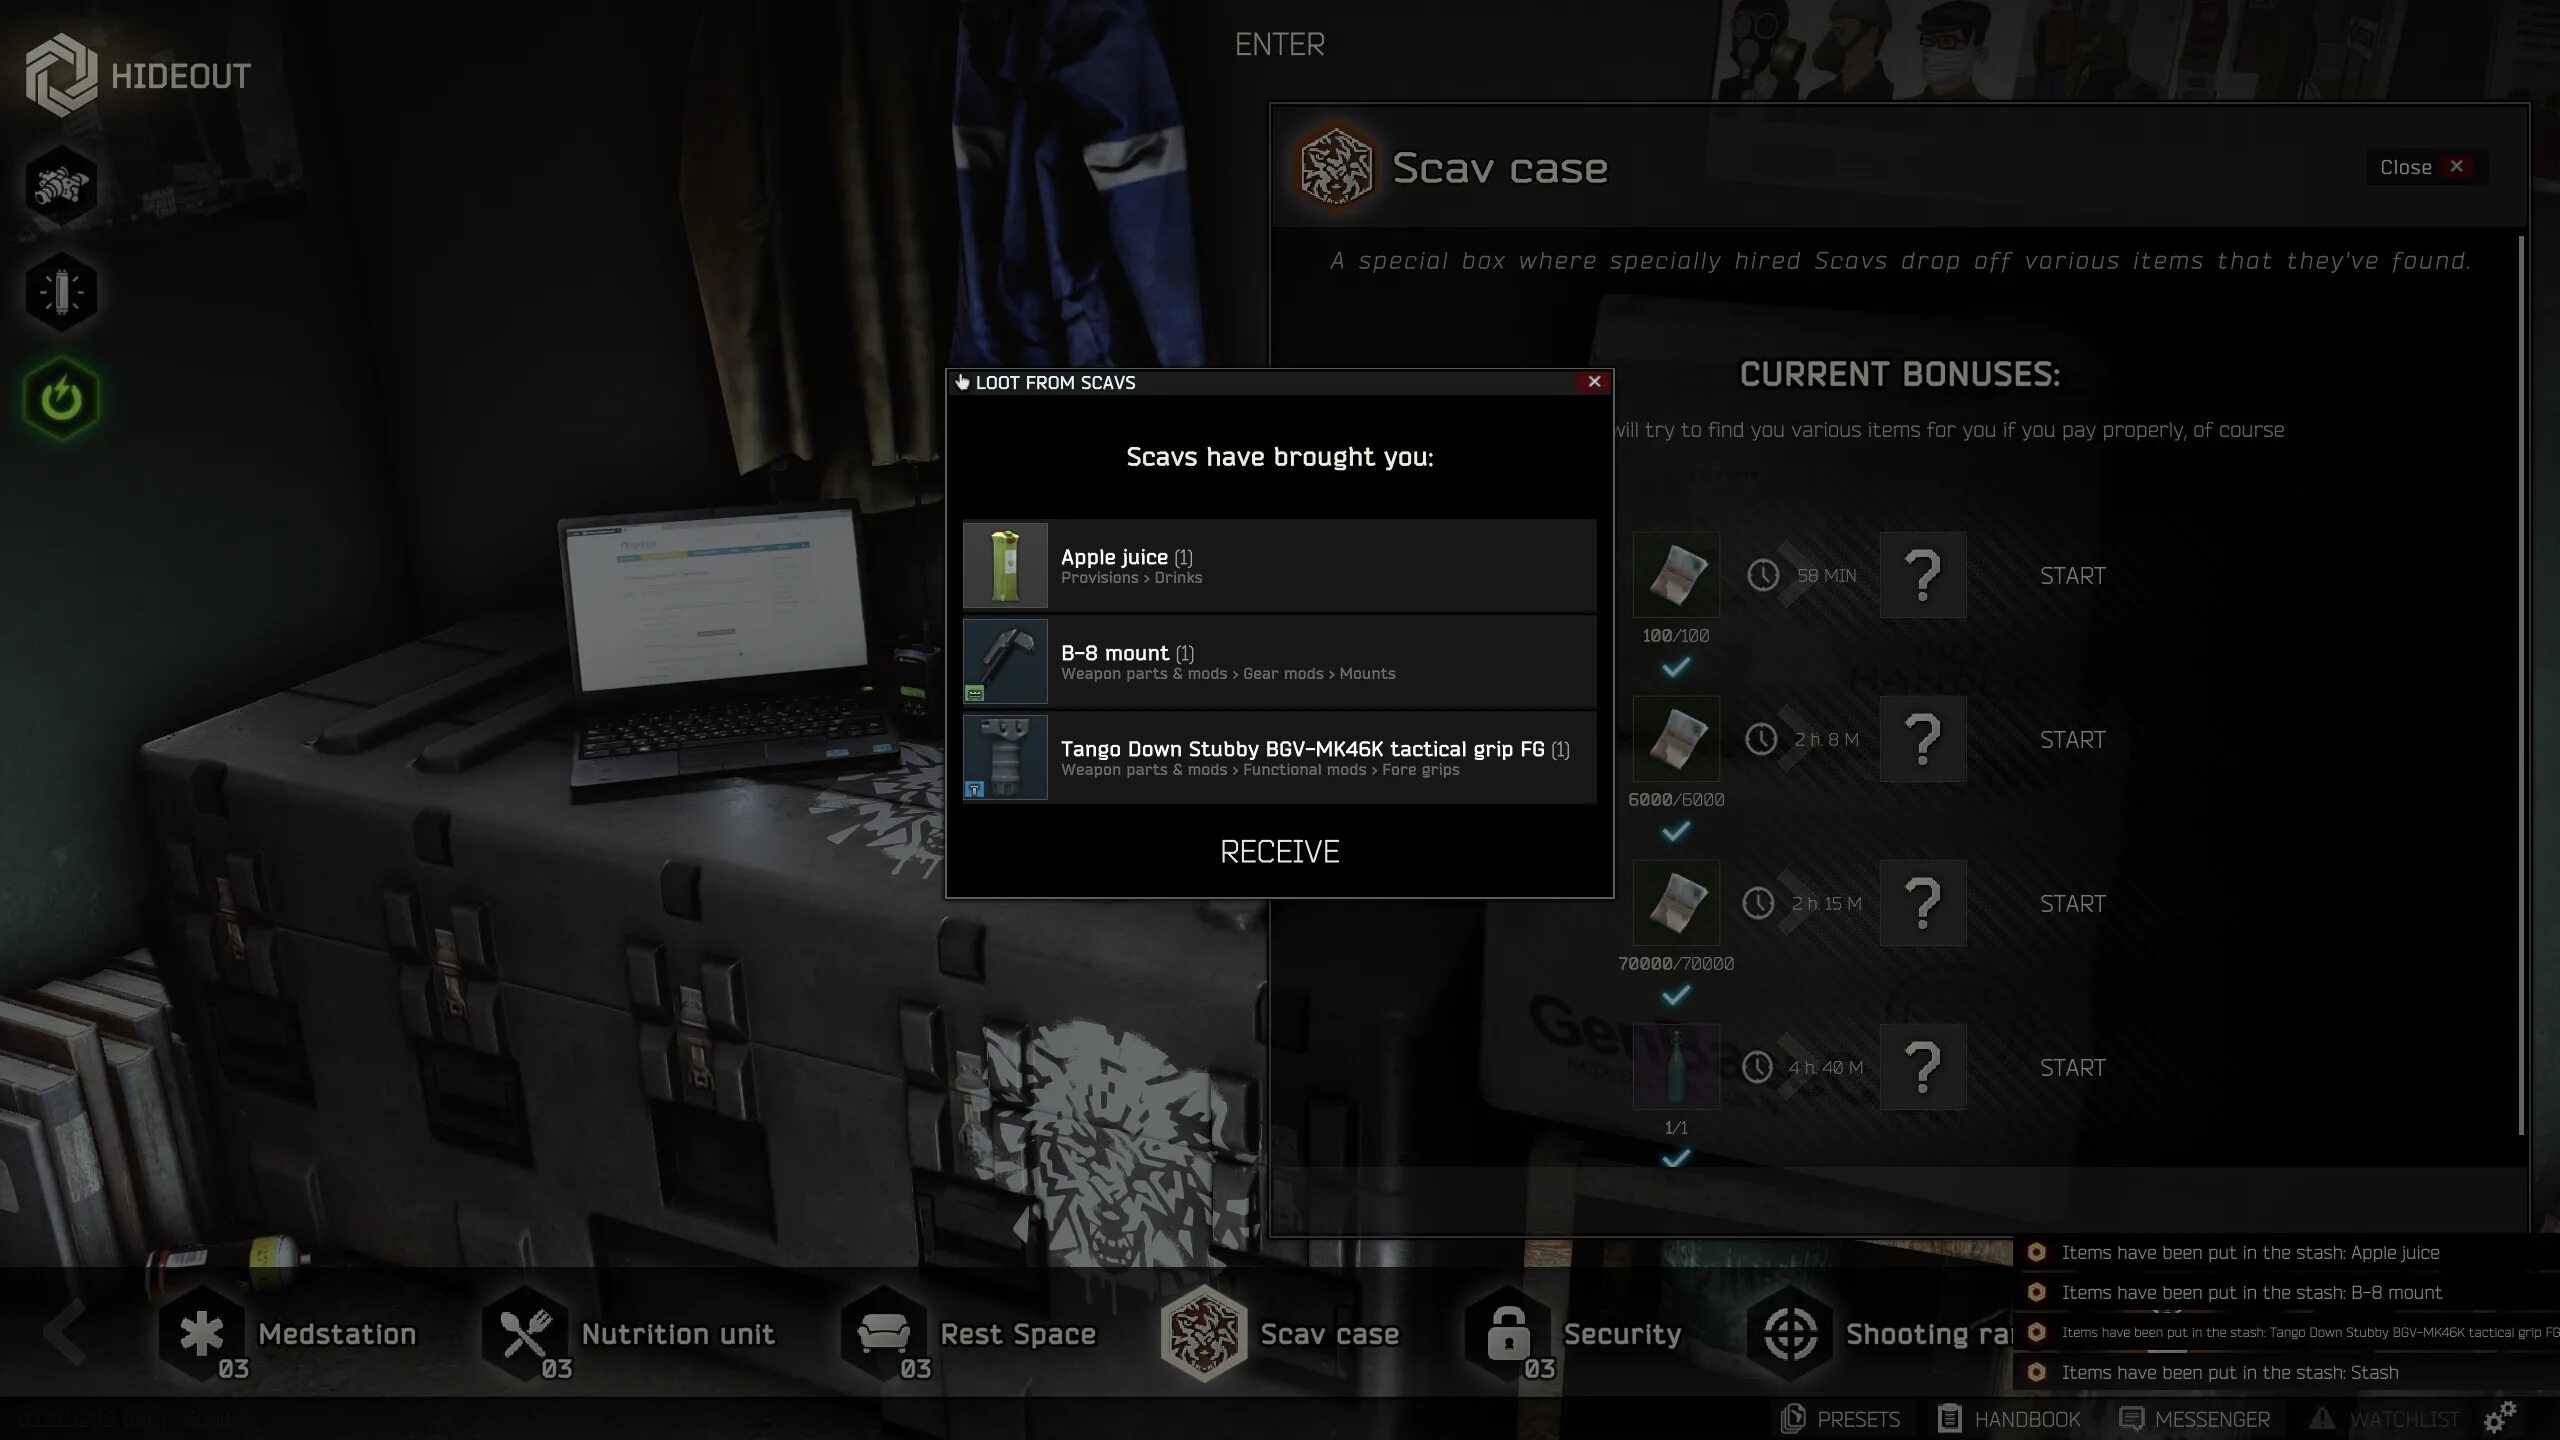Expand the B-8 mount item details
This screenshot has height=1440, width=2560.
1280,661
